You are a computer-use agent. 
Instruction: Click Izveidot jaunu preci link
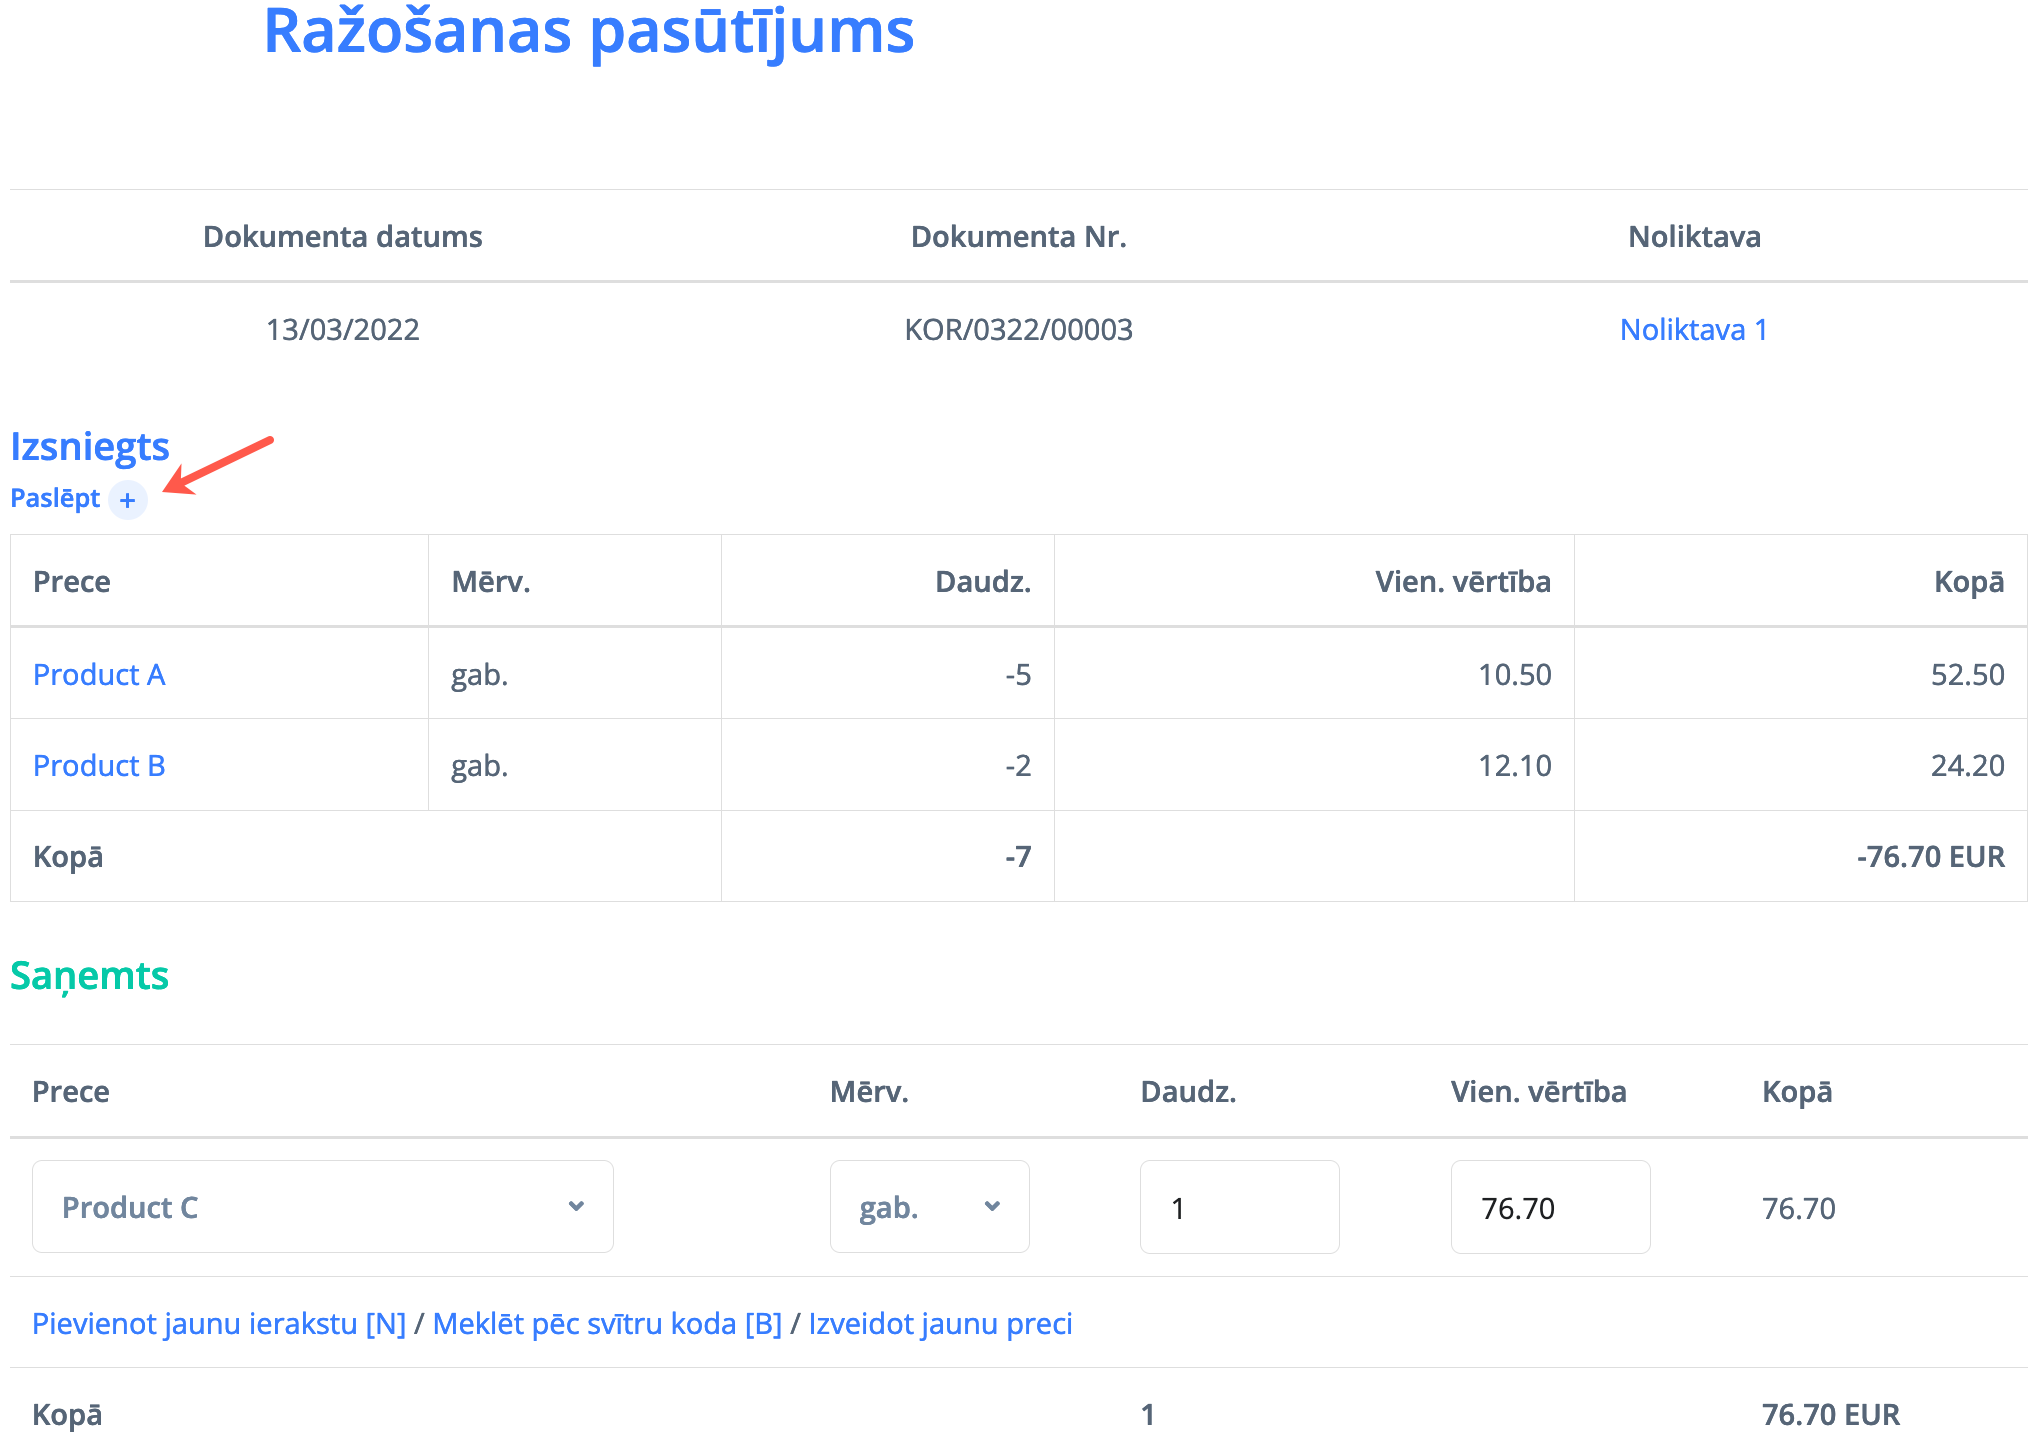[940, 1324]
